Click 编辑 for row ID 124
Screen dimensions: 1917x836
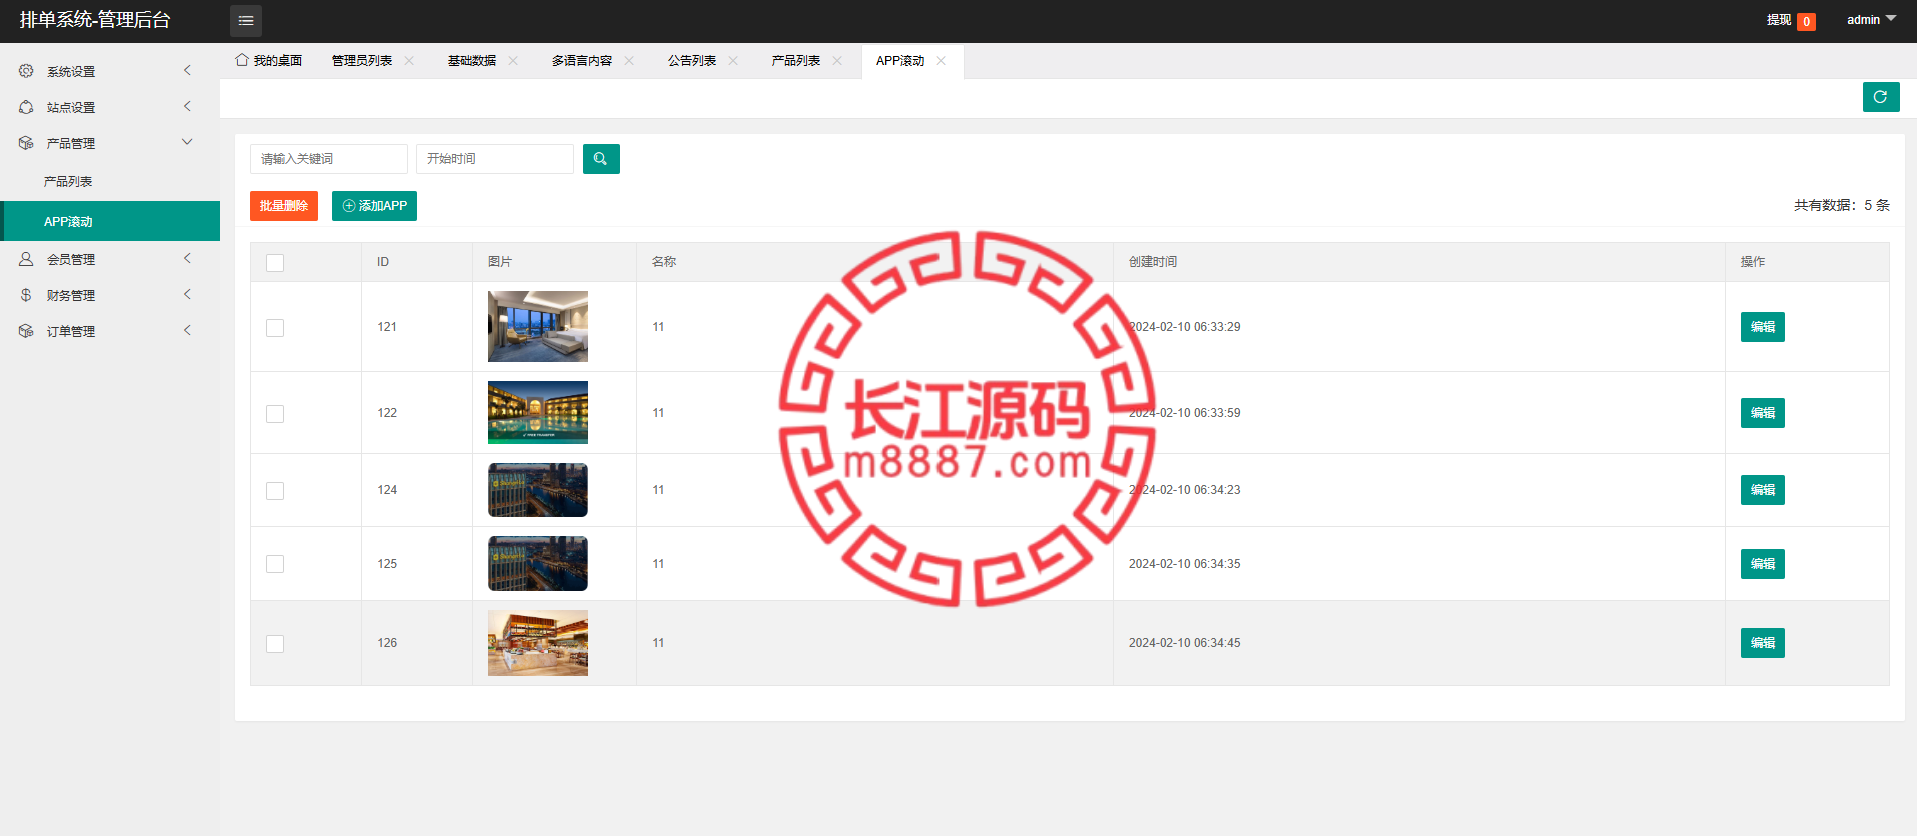point(1763,490)
